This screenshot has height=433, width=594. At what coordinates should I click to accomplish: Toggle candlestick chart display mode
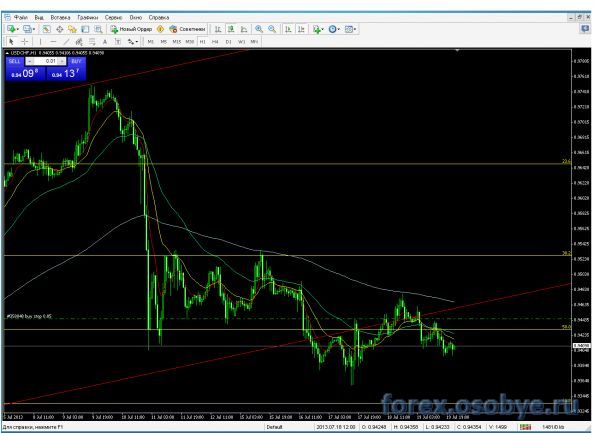231,29
